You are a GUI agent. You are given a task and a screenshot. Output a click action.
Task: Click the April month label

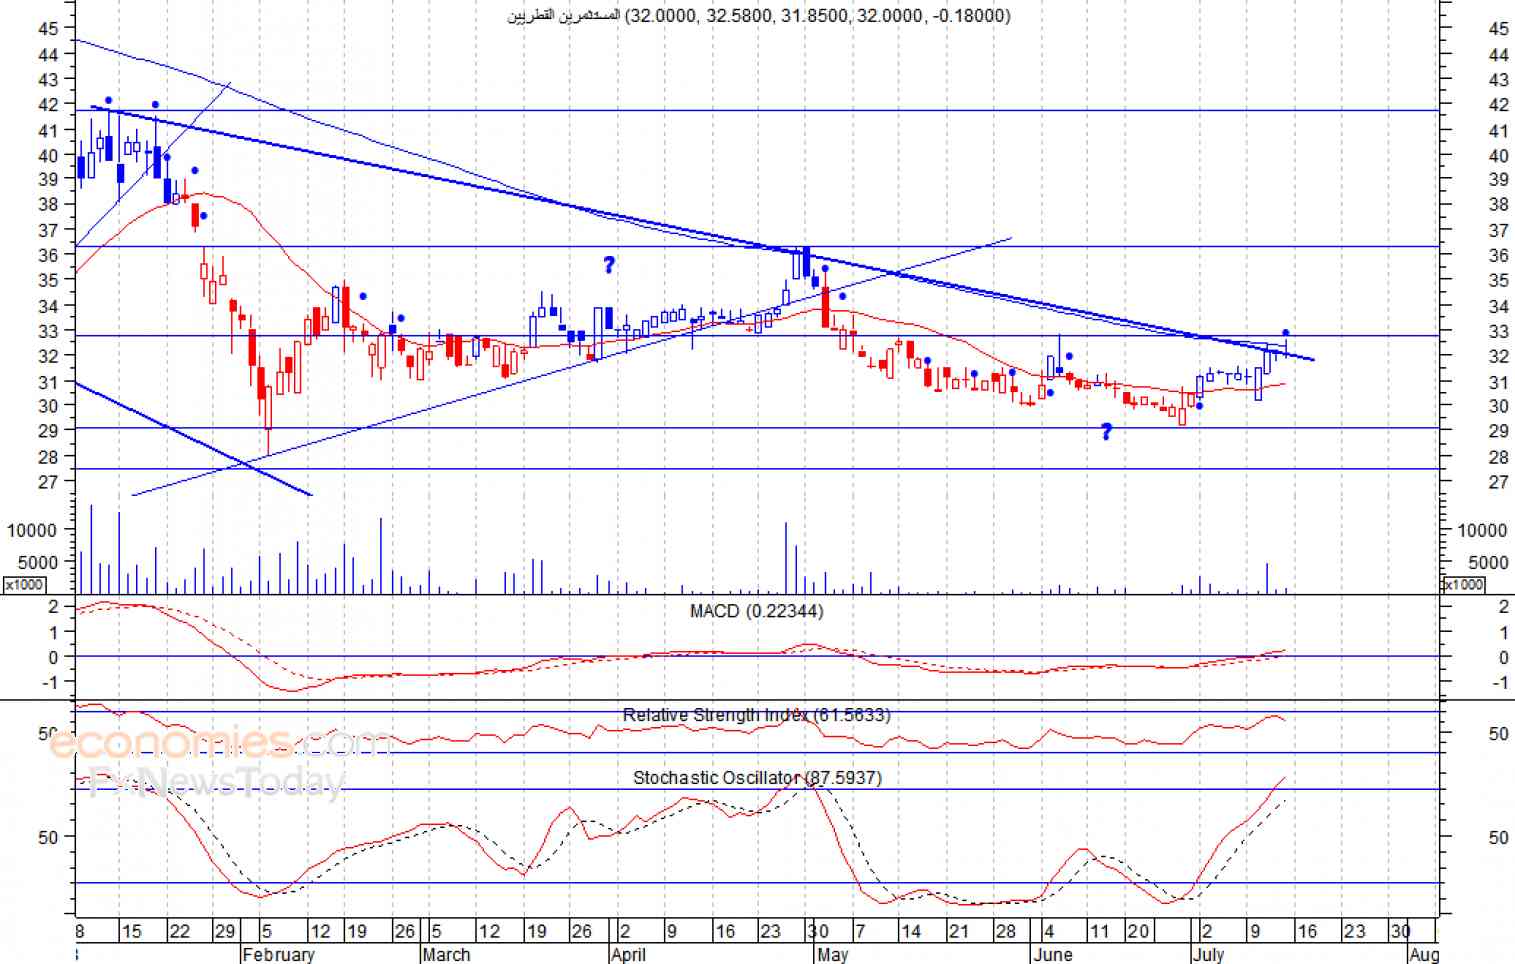coord(628,954)
